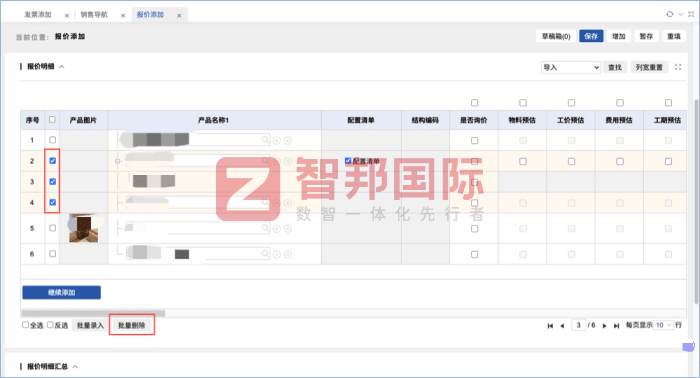Go to the previous page

pos(562,326)
